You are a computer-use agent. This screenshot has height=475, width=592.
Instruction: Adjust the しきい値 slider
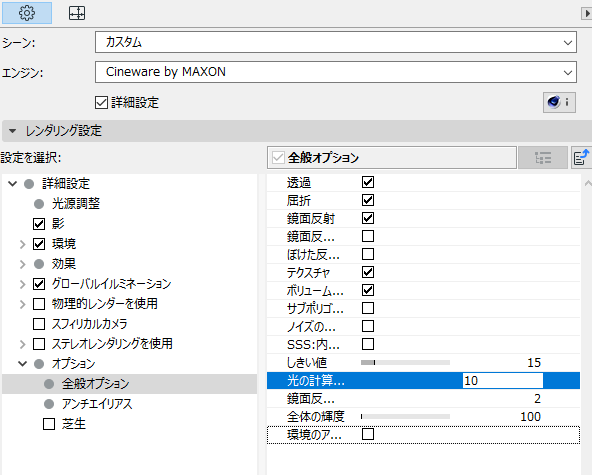(x=405, y=362)
